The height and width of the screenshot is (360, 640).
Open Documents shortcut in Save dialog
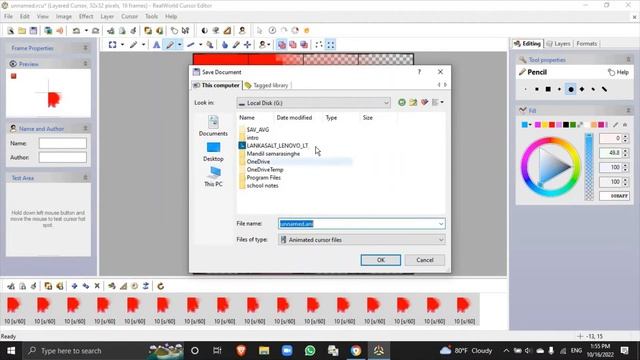pos(213,126)
